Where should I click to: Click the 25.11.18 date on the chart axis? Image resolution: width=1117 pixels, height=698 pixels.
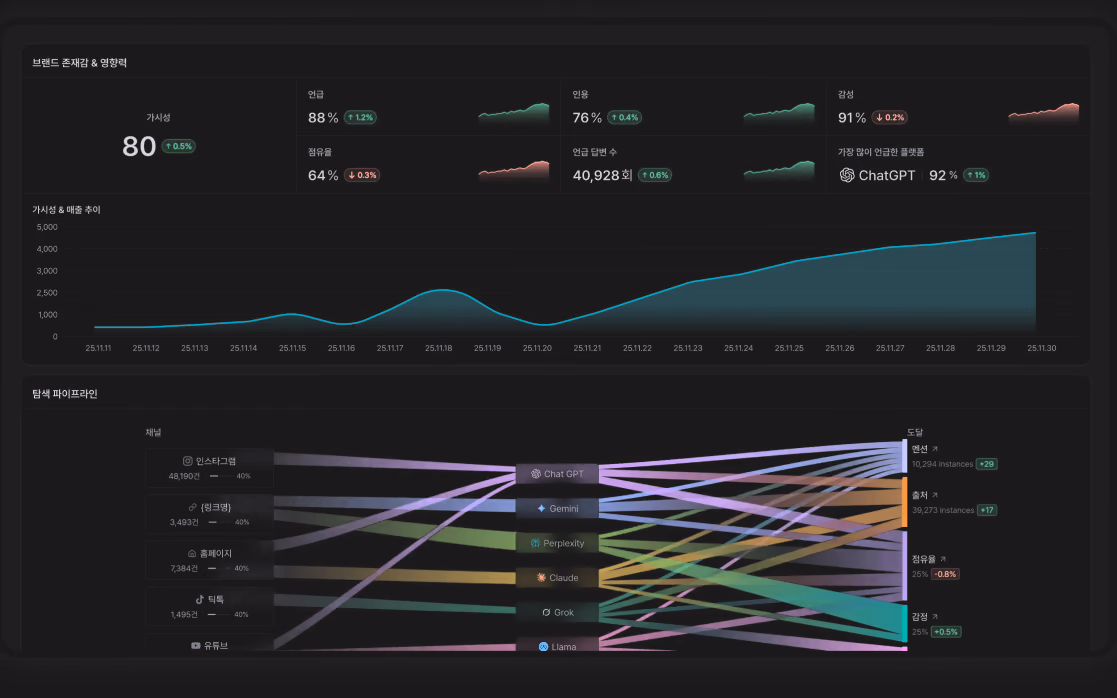(x=439, y=348)
